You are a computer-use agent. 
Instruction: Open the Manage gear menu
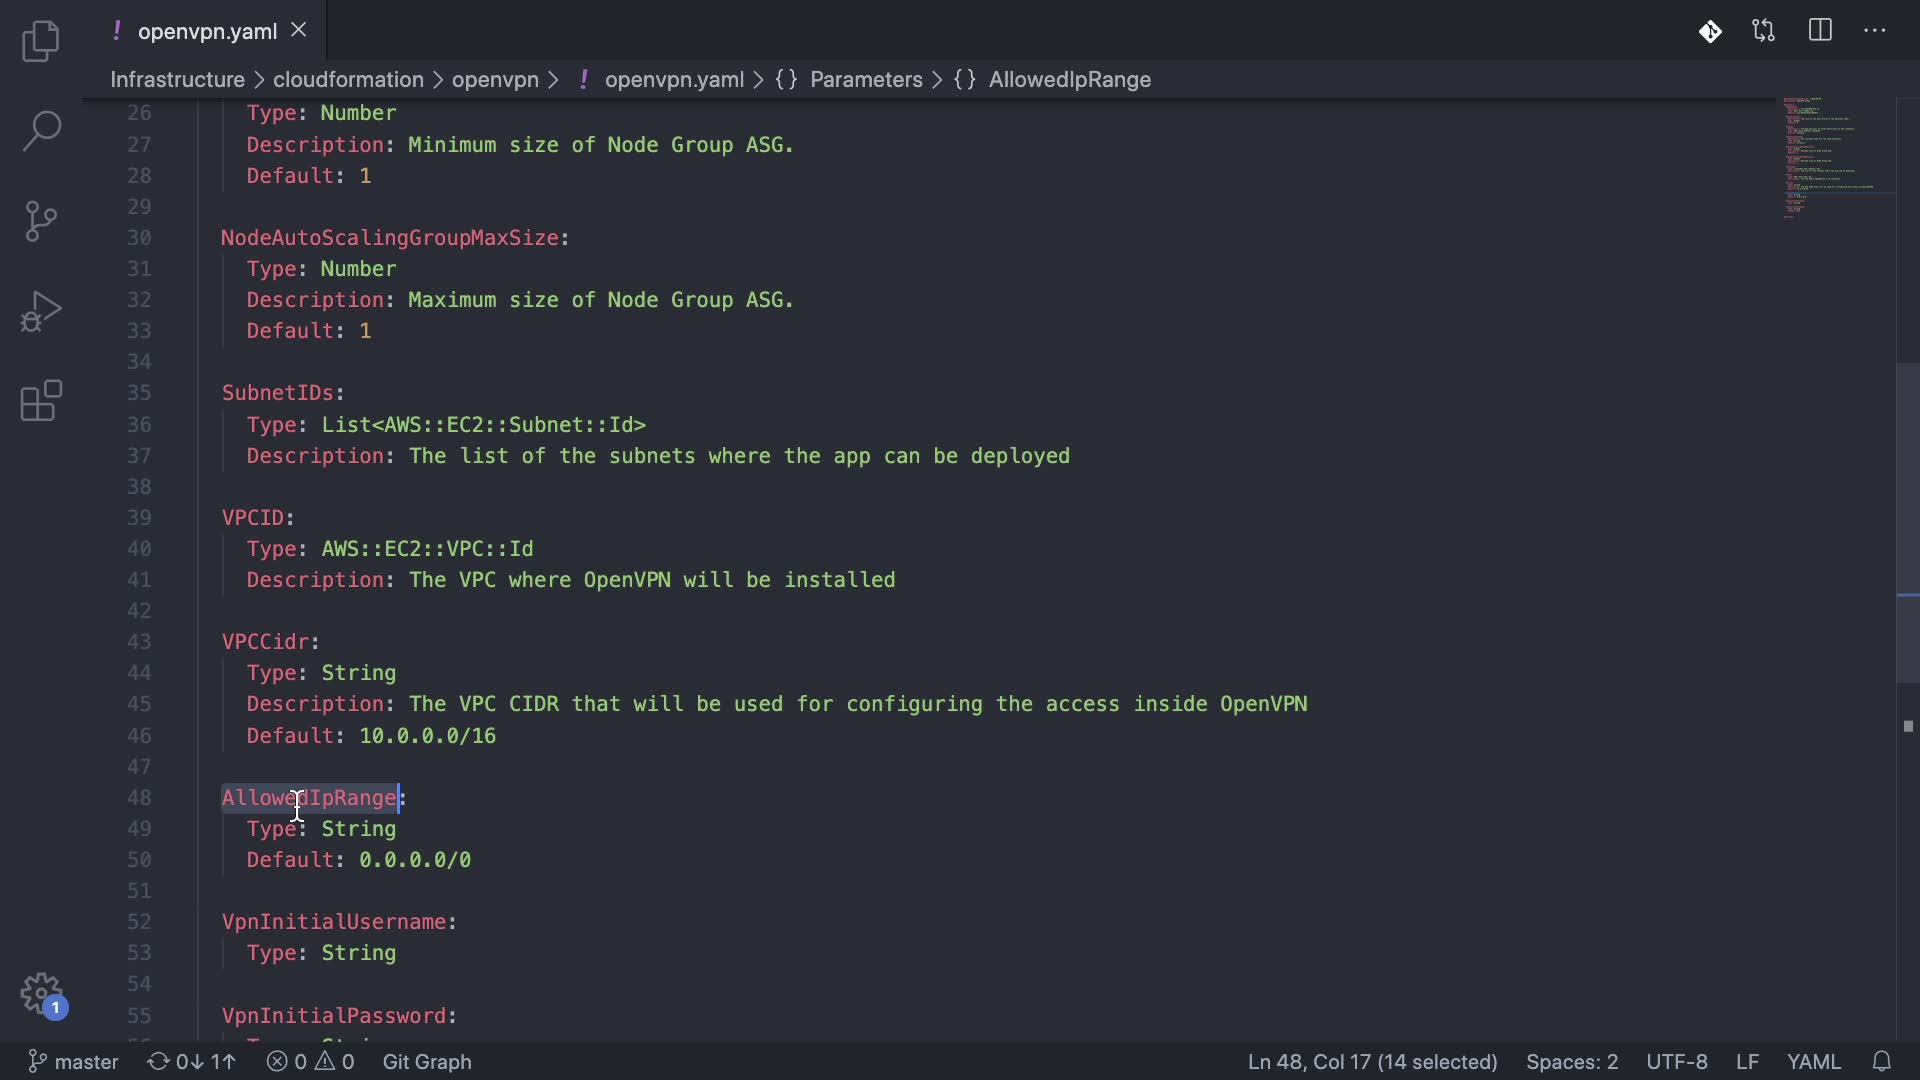(x=41, y=994)
